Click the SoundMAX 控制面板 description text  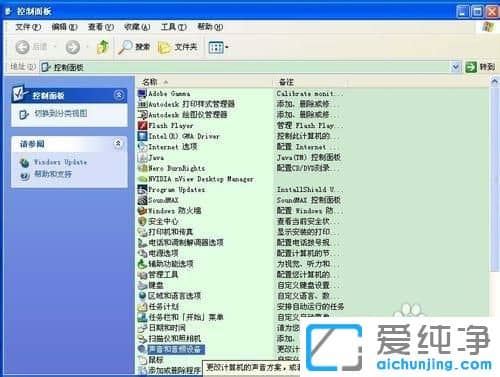pyautogui.click(x=309, y=200)
